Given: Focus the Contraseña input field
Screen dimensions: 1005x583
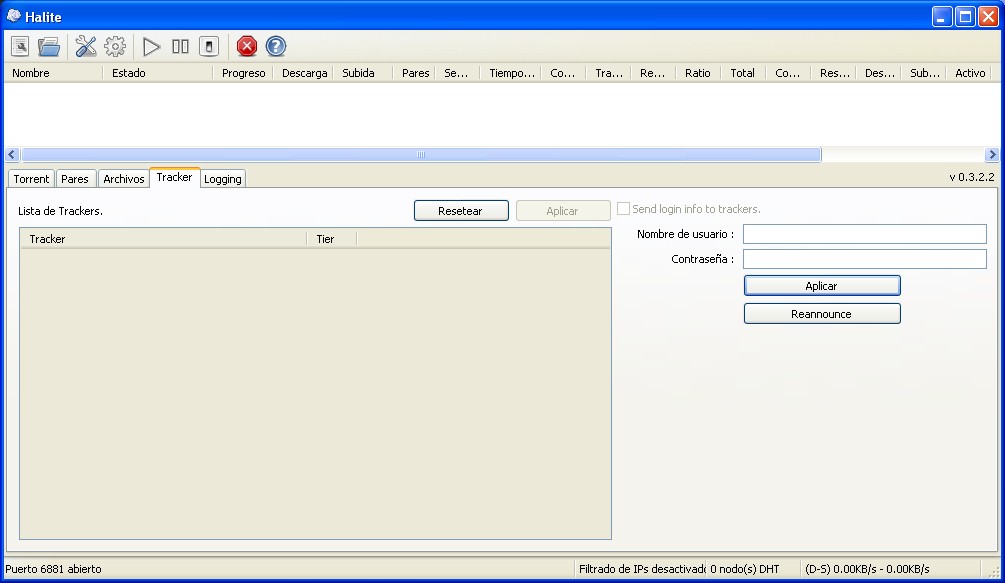Looking at the screenshot, I should 864,259.
